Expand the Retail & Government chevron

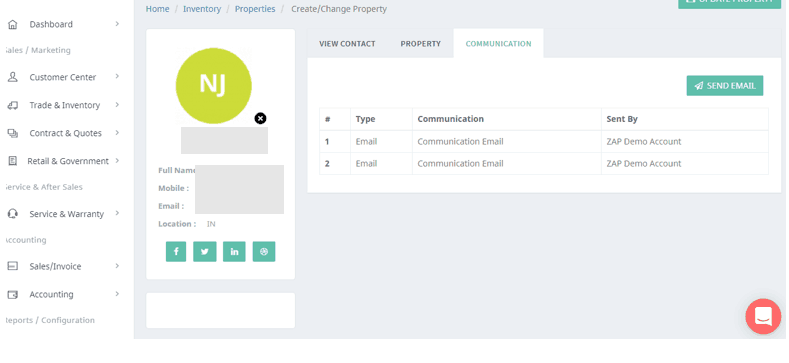(117, 161)
